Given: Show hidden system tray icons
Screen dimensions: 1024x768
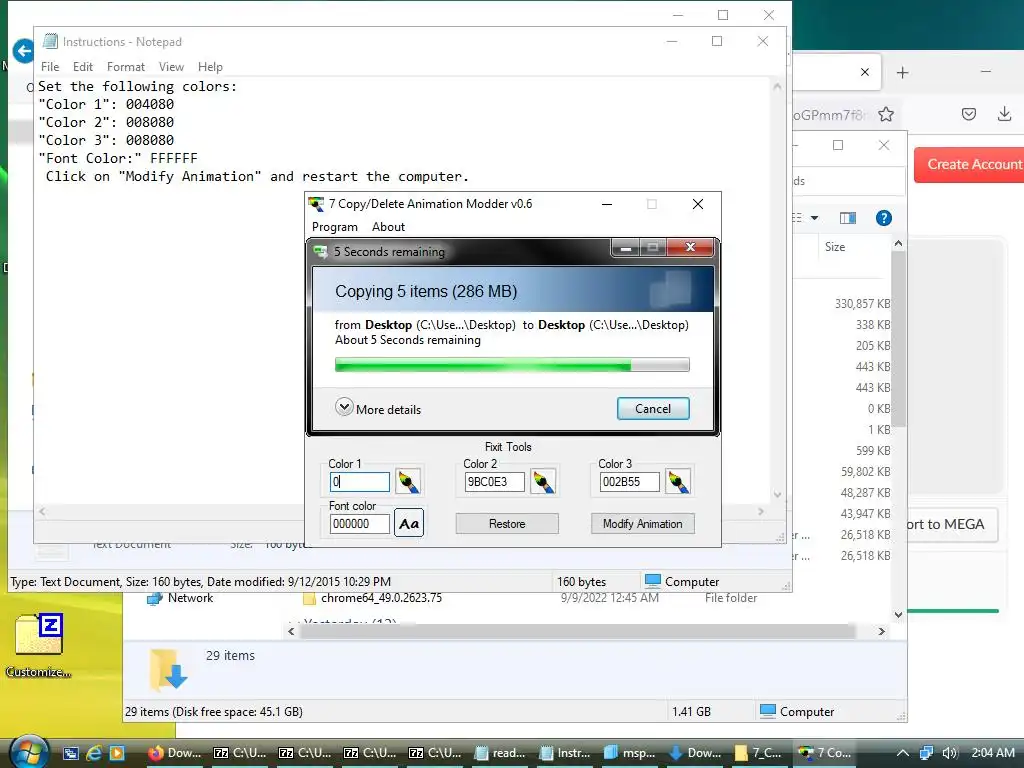Looking at the screenshot, I should pos(903,753).
